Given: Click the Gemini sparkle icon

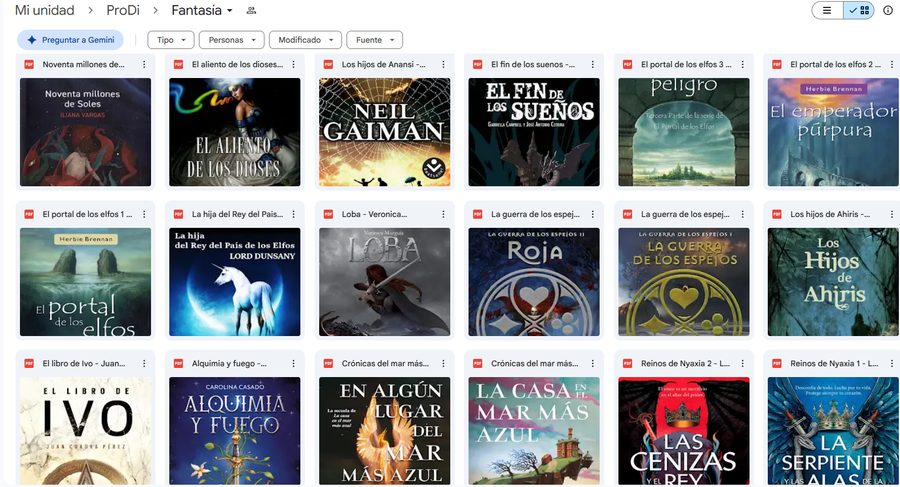Looking at the screenshot, I should click(32, 40).
